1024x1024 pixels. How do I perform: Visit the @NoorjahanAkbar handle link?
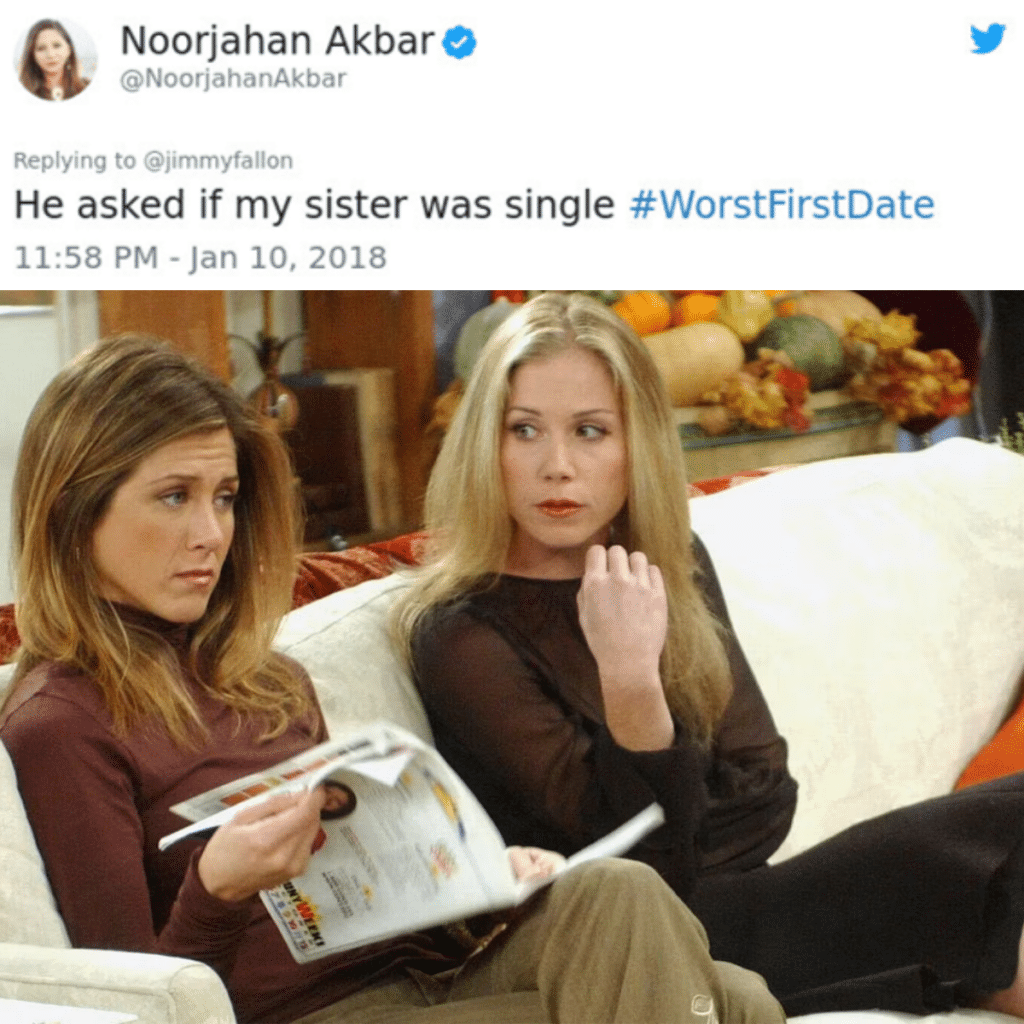[233, 79]
